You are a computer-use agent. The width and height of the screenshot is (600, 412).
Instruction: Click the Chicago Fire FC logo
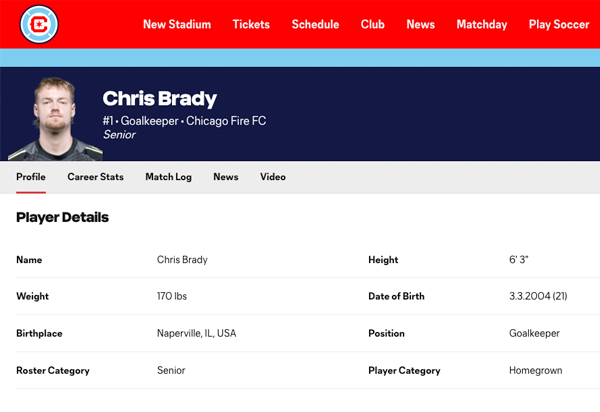39,24
